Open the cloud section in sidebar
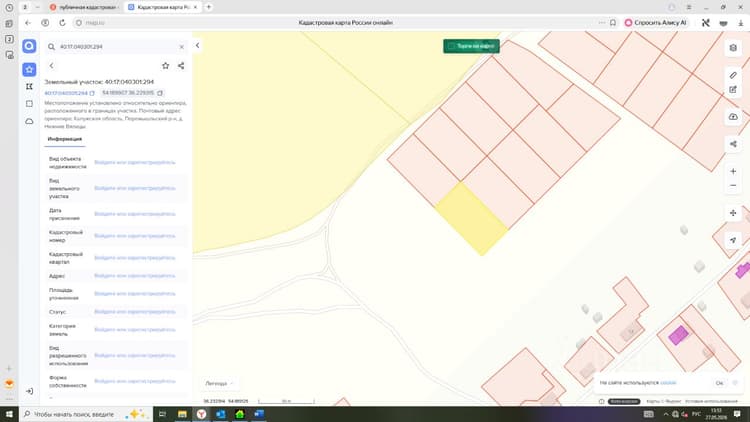This screenshot has height=422, width=750. [29, 122]
